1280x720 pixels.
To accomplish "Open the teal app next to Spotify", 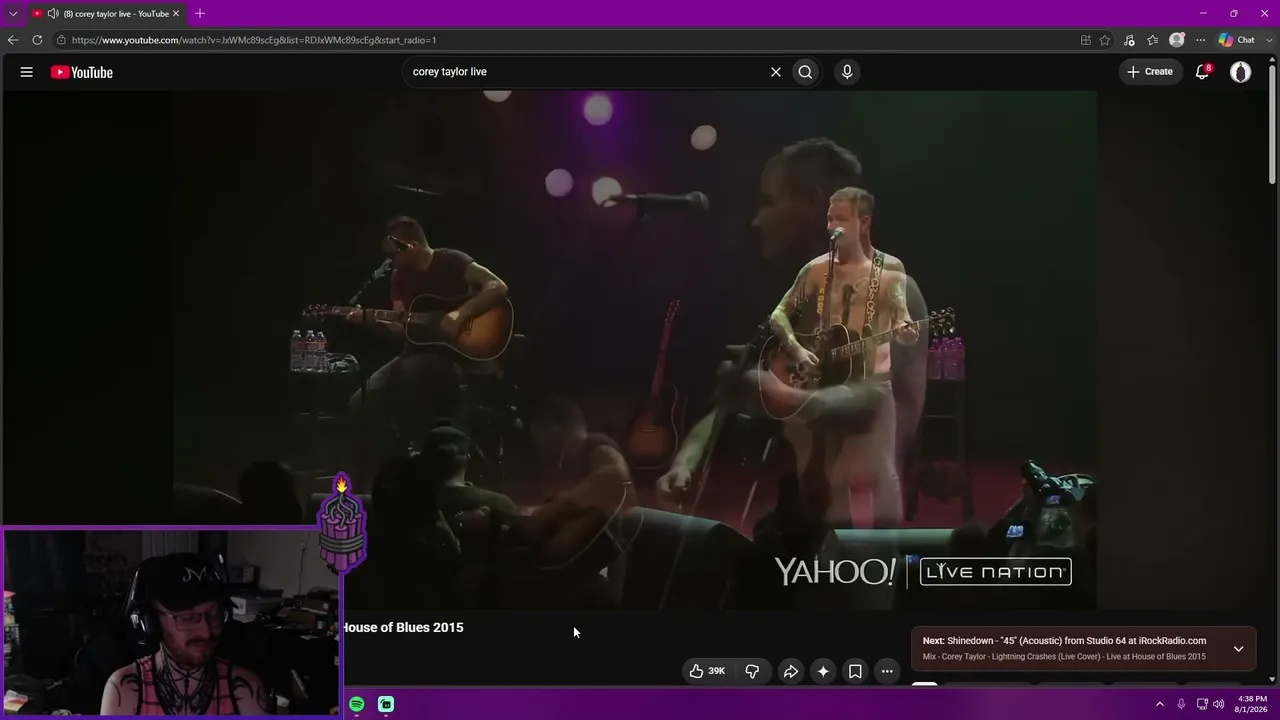I will coord(386,704).
